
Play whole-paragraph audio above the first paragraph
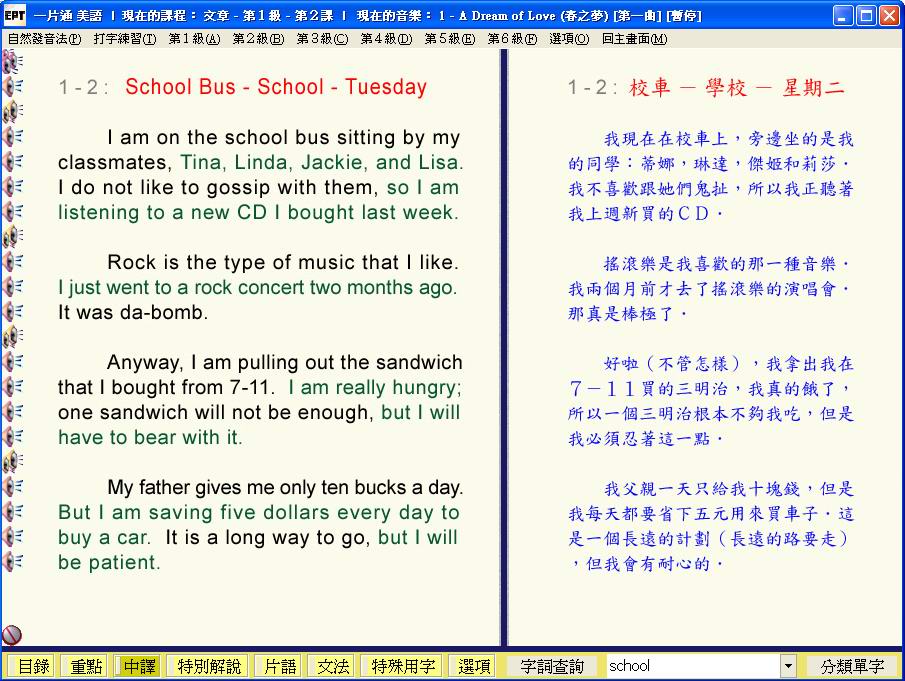(12, 112)
